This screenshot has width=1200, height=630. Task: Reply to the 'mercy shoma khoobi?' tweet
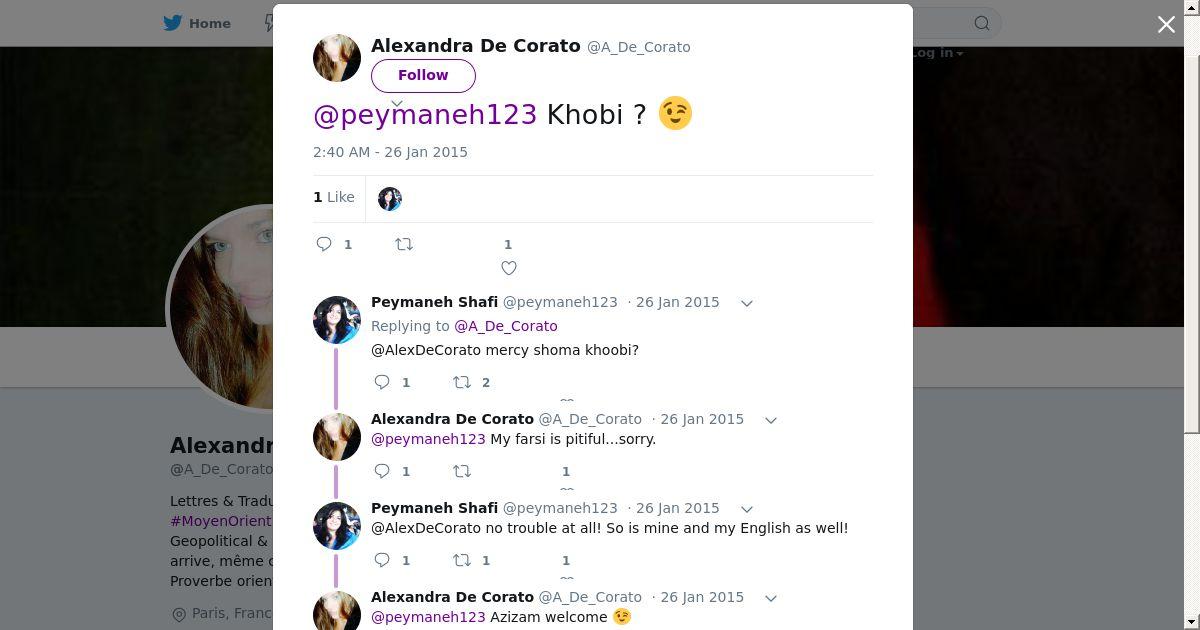(382, 382)
